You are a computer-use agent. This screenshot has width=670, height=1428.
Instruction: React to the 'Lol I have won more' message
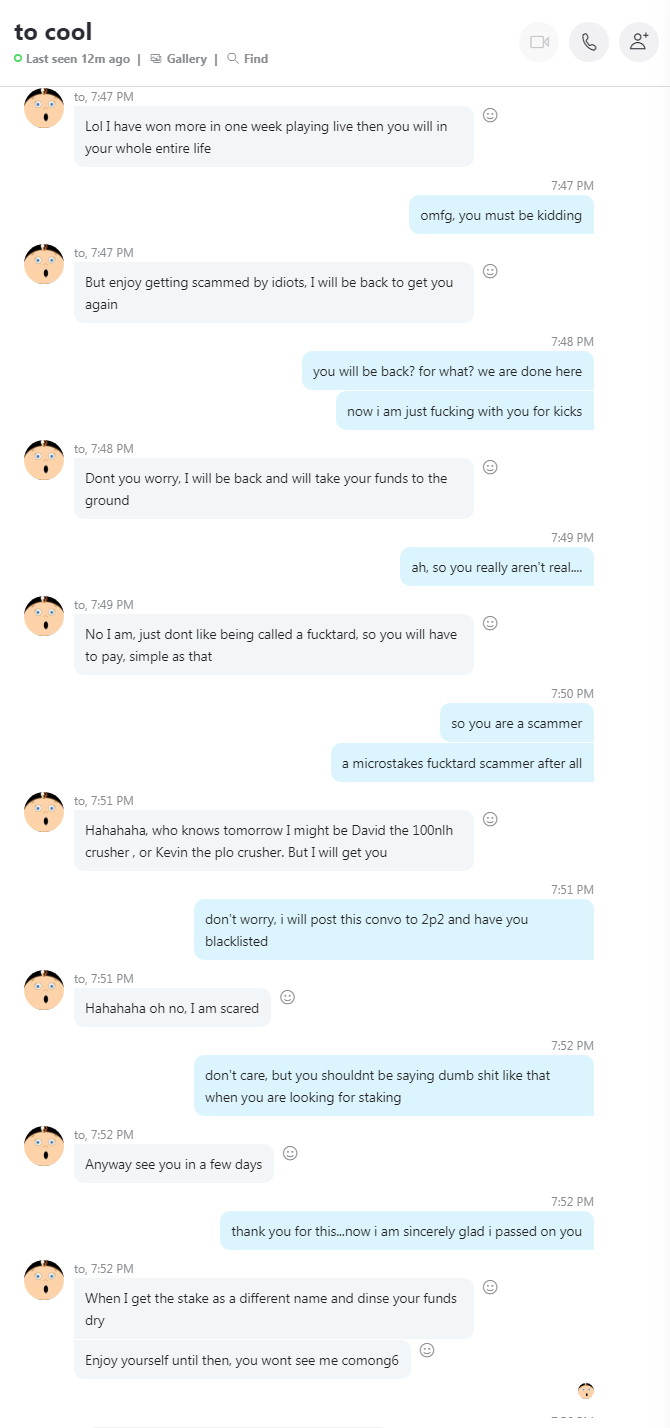(490, 115)
